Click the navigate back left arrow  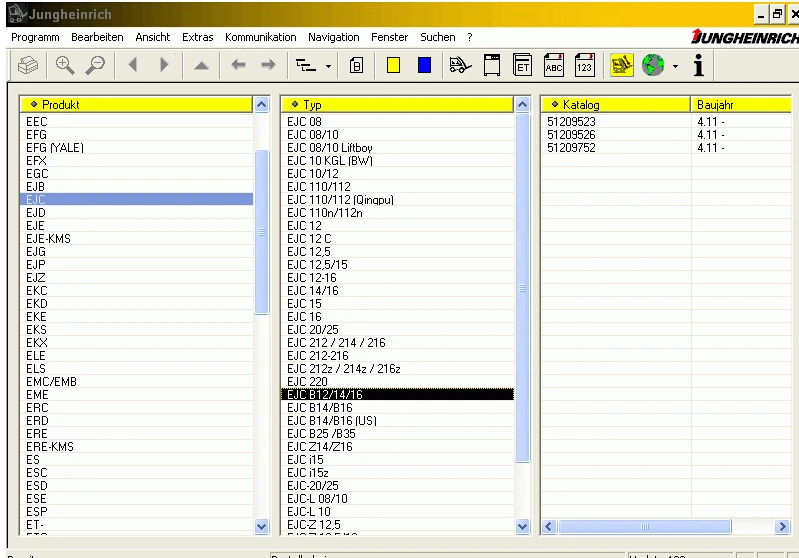pyautogui.click(x=238, y=65)
